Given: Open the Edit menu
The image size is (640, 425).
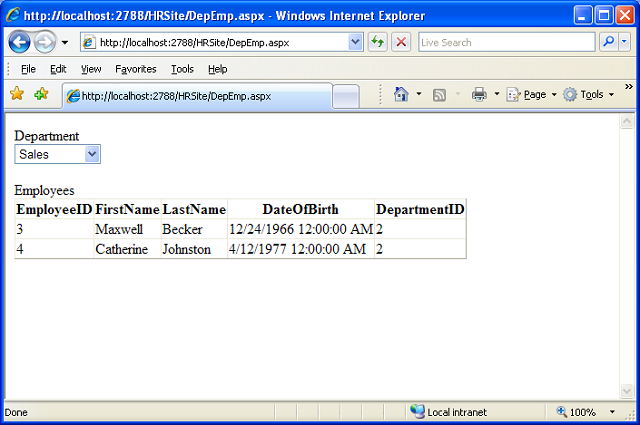Looking at the screenshot, I should [58, 69].
